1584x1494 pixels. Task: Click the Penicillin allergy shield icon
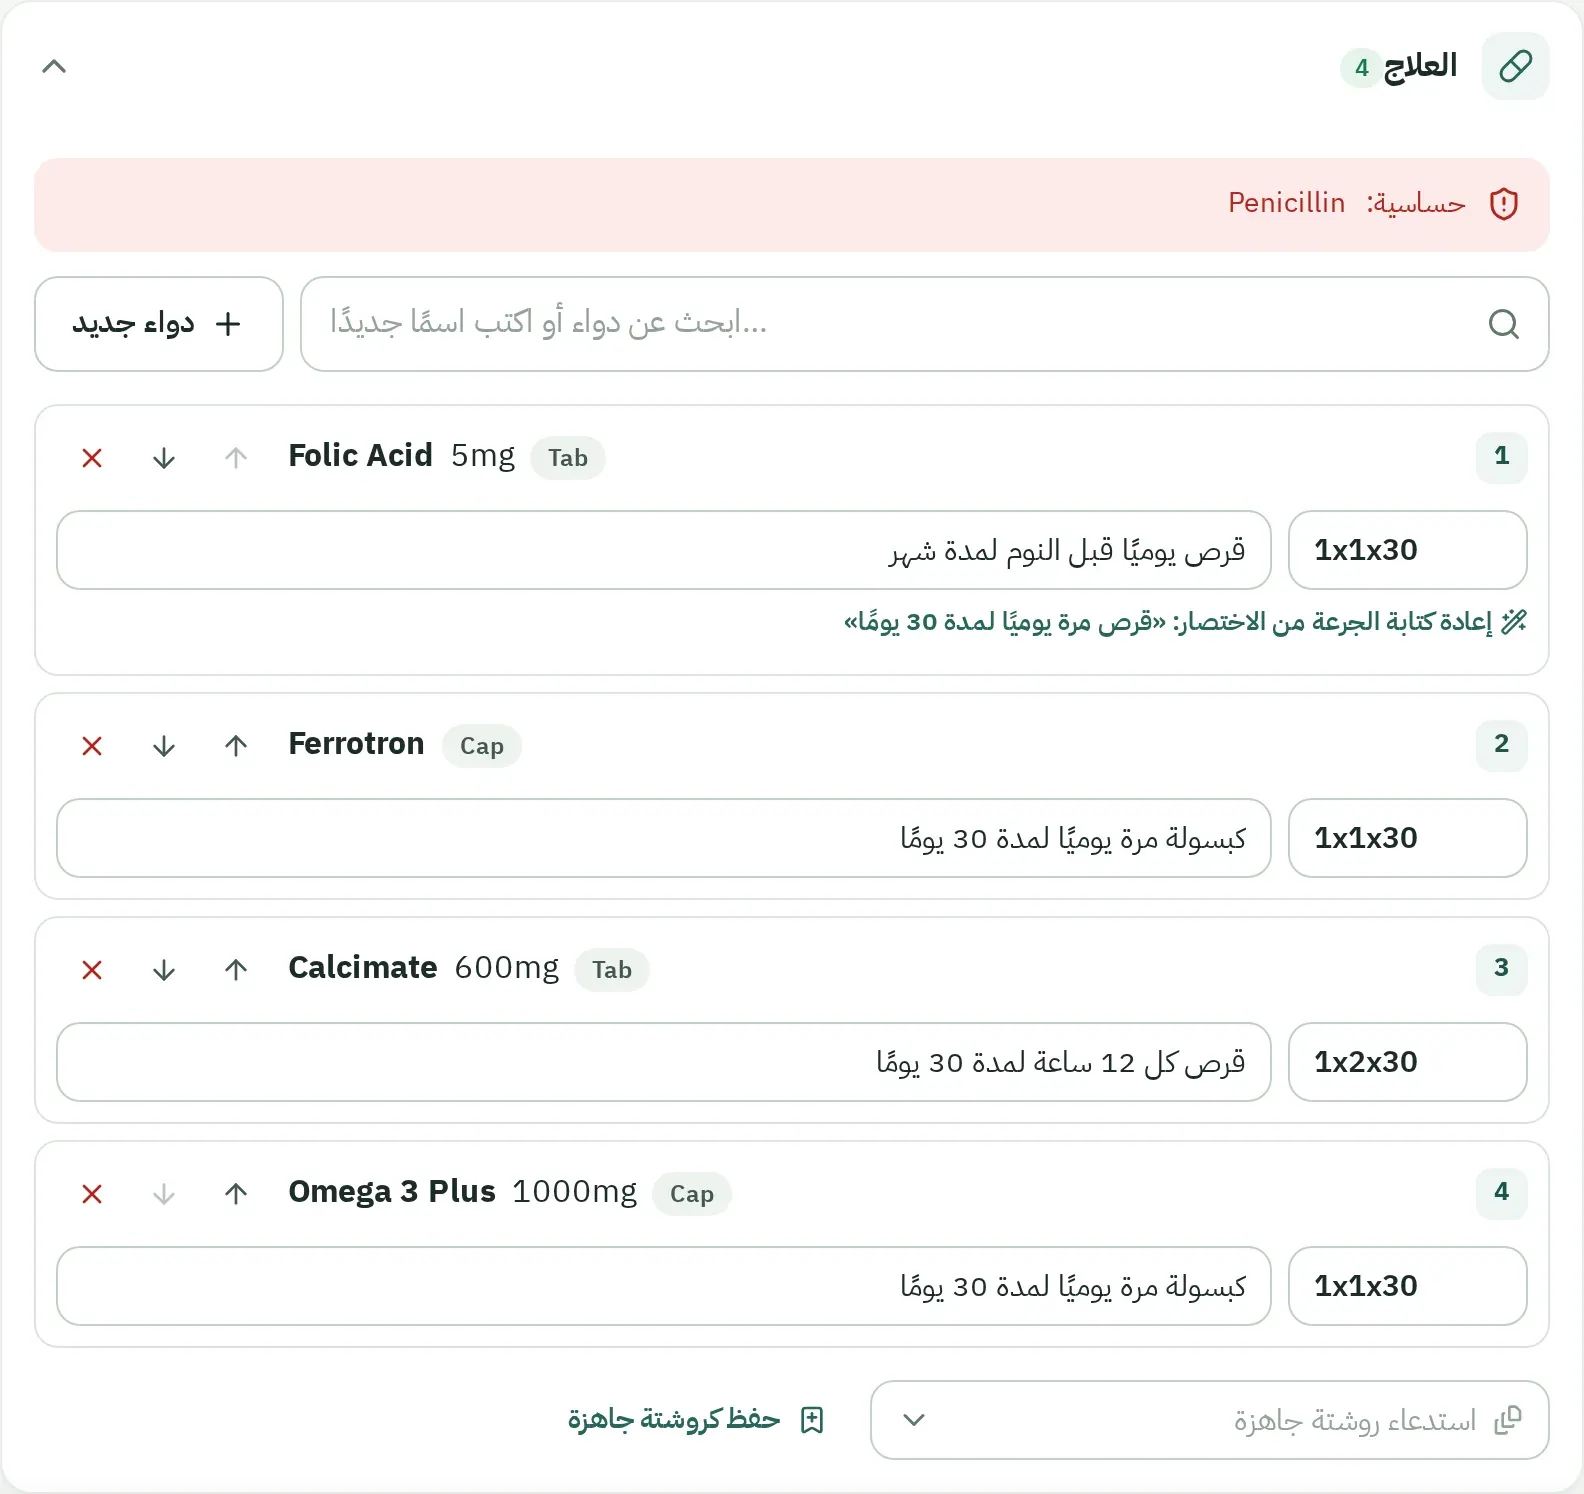click(x=1503, y=204)
